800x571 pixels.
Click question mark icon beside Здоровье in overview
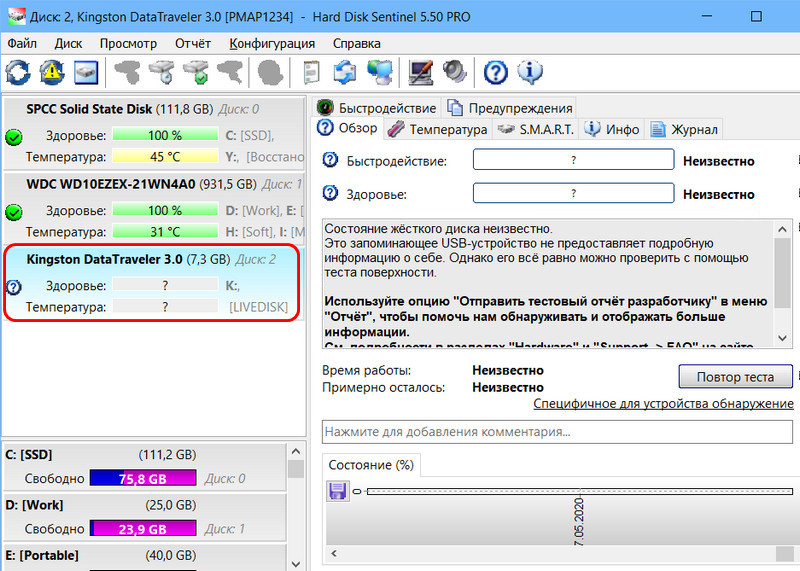pos(331,193)
